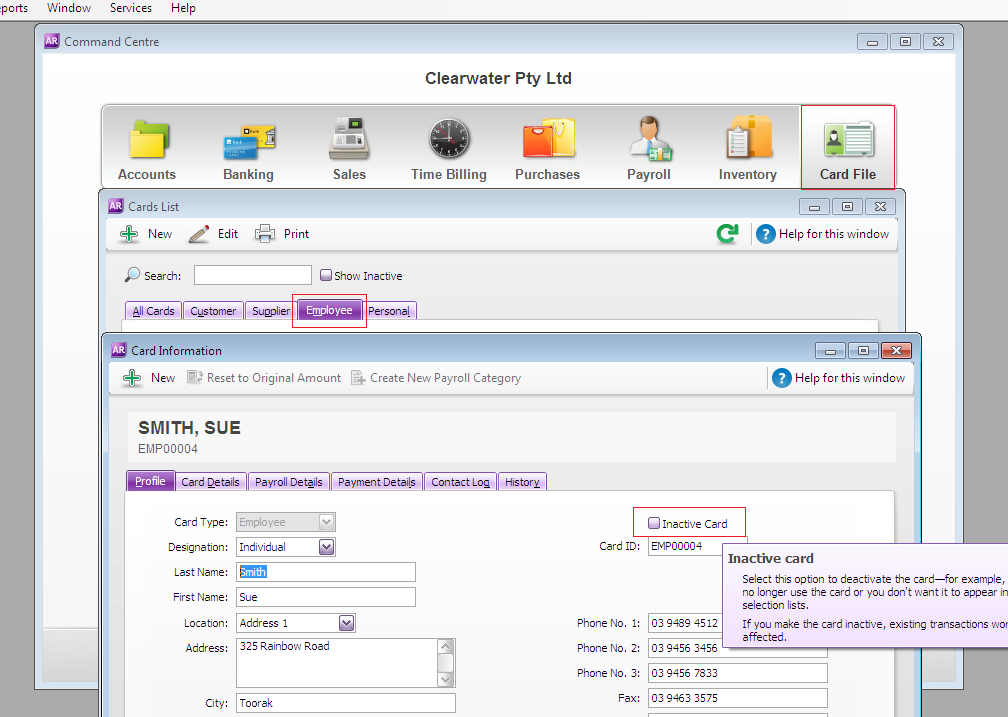Open the Location Address 1 dropdown
The height and width of the screenshot is (717, 1008).
(346, 622)
